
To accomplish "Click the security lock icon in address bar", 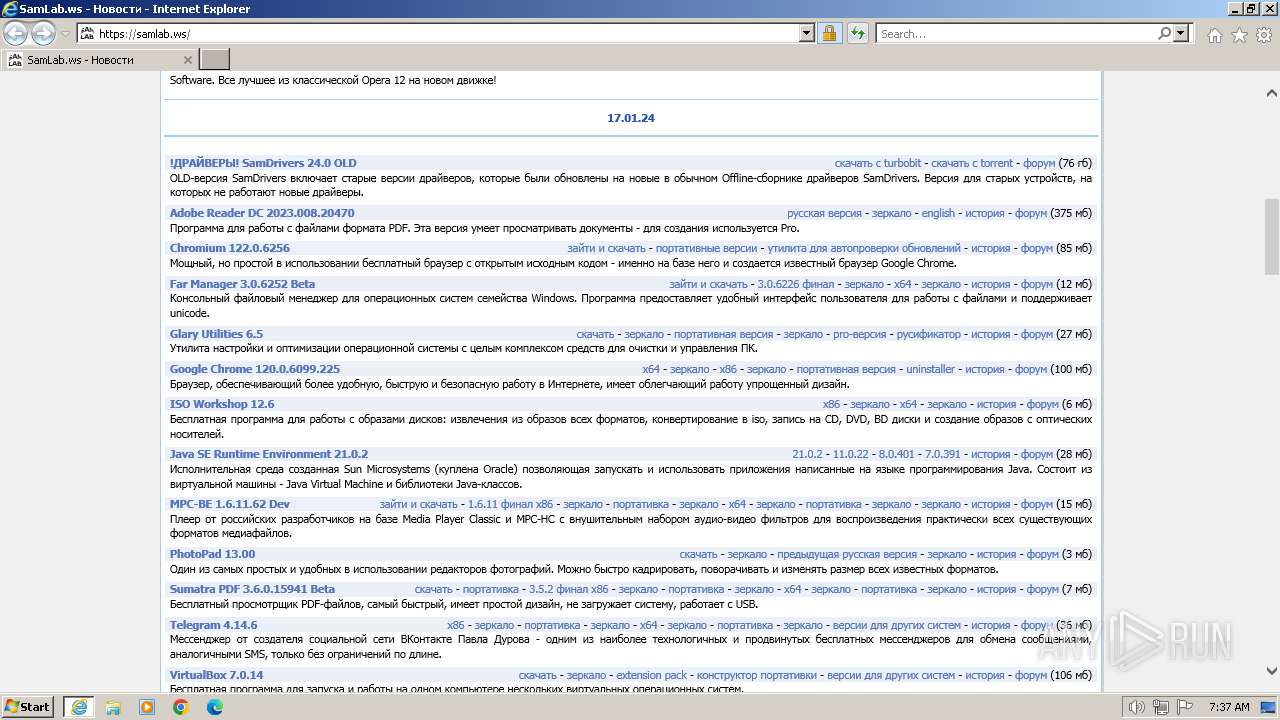I will click(x=829, y=33).
